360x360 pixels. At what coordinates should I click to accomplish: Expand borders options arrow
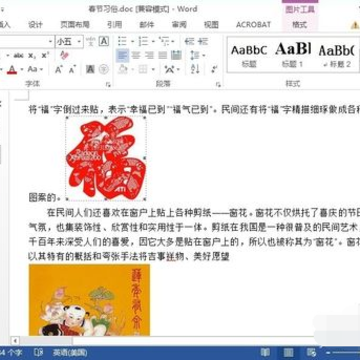pos(153,70)
